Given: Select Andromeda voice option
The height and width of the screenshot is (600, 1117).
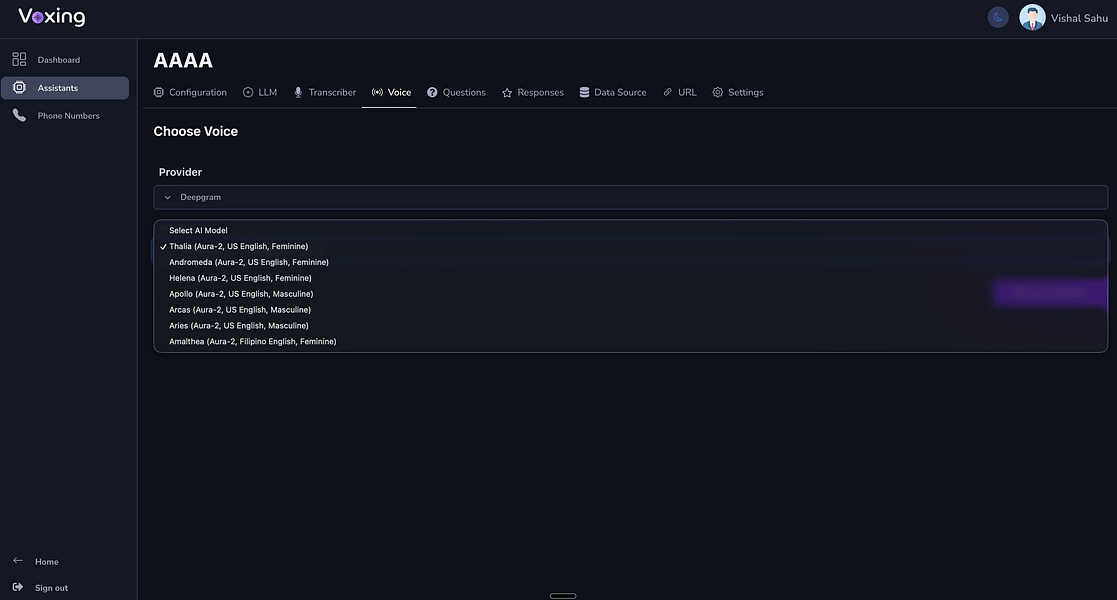Looking at the screenshot, I should 249,262.
